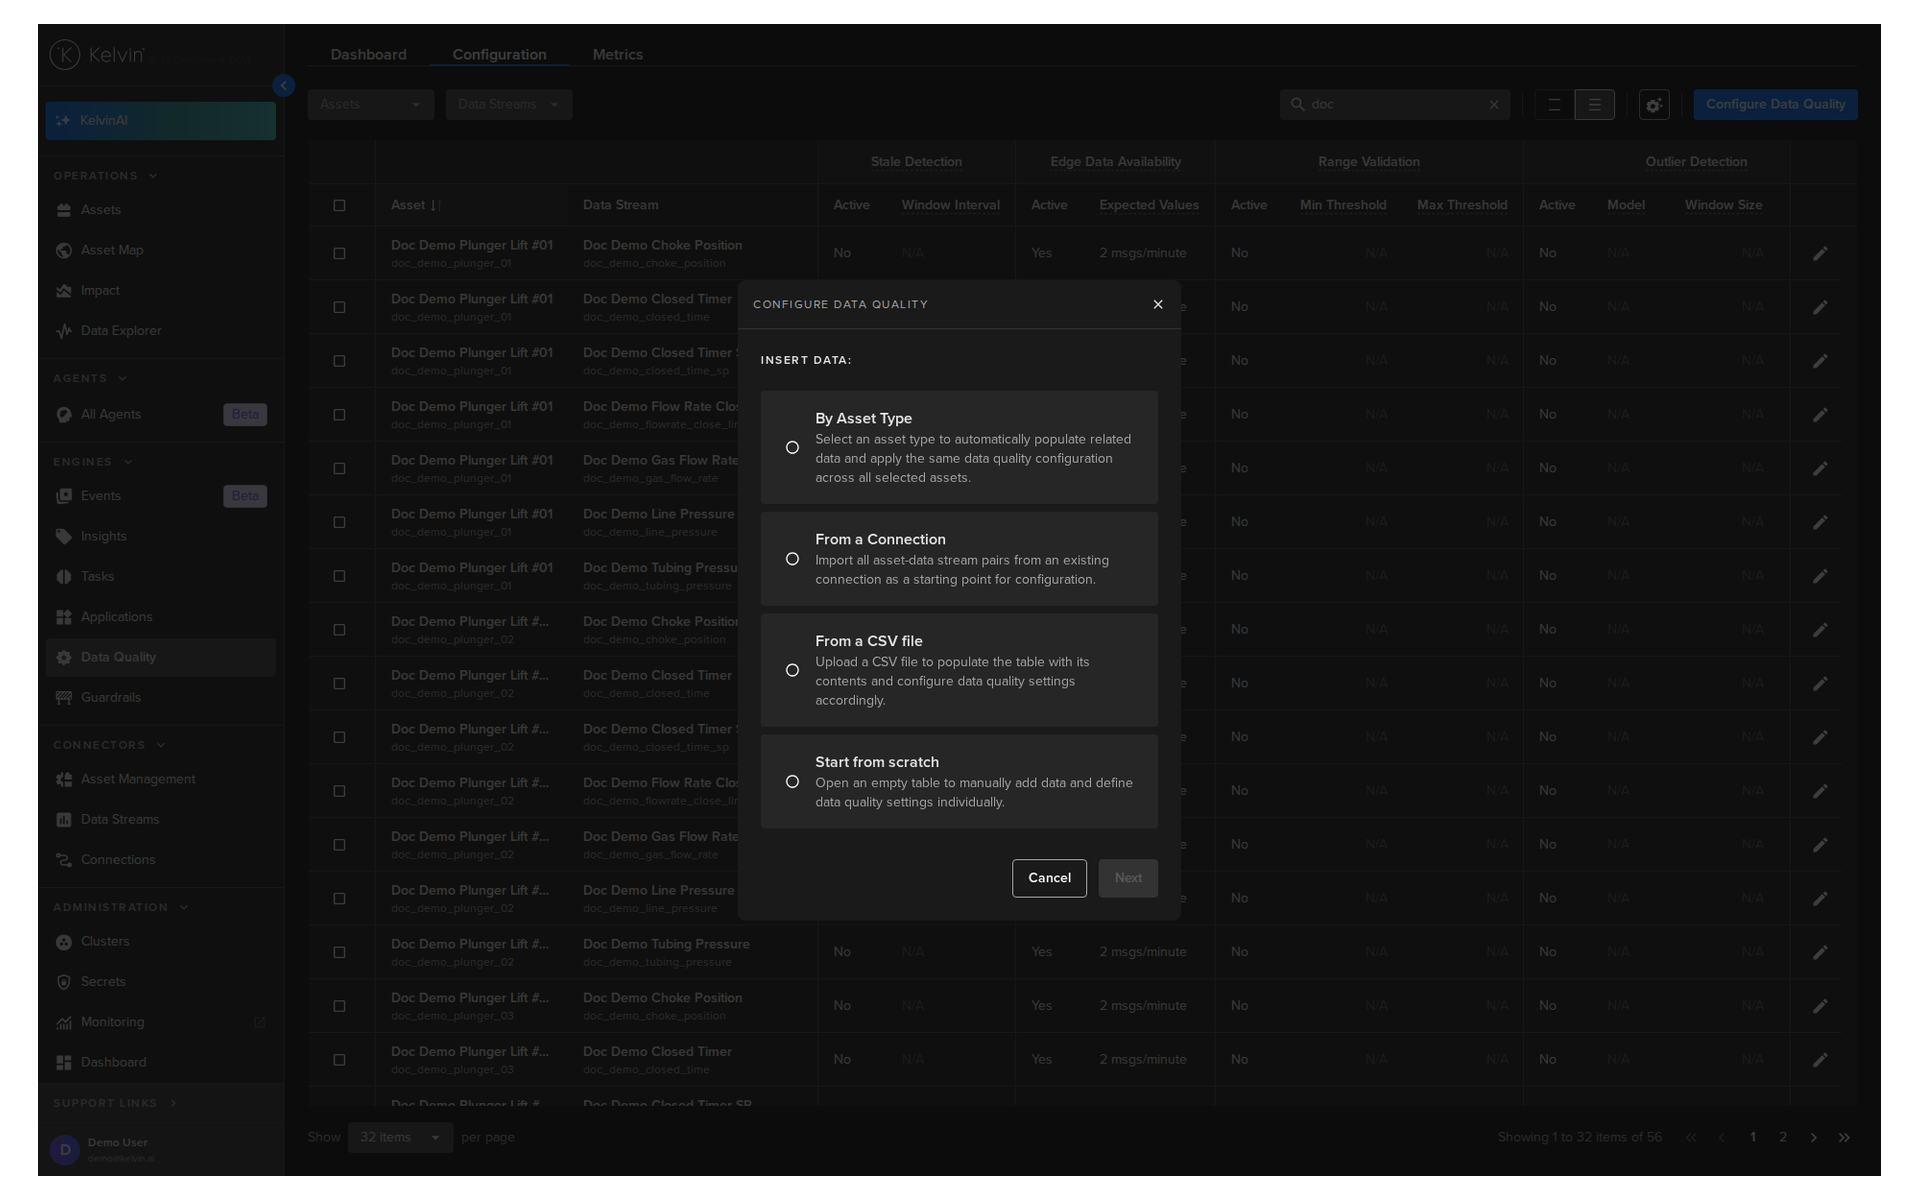Clear the doc search text
Viewport: 1920px width, 1200px height.
1494,104
